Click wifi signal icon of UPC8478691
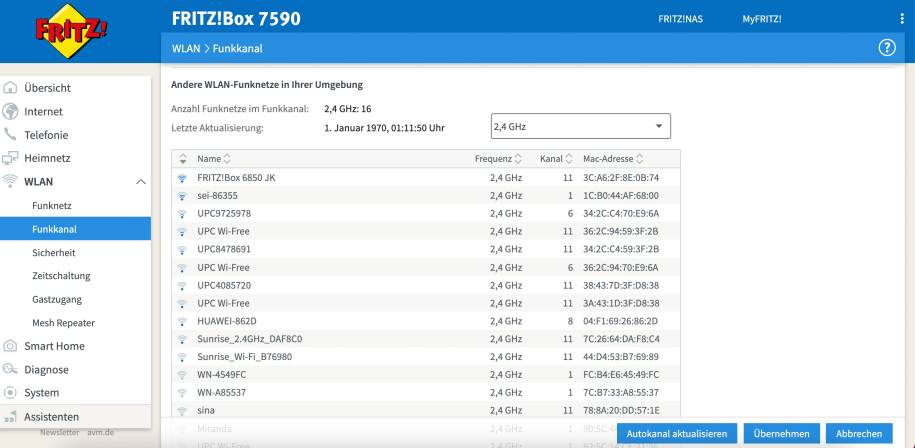The height and width of the screenshot is (448, 915). coord(182,250)
